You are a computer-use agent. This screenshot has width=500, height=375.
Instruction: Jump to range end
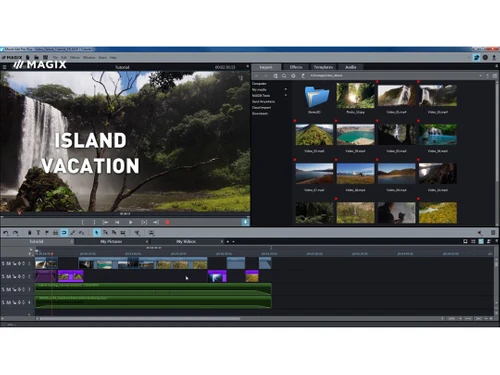(156, 222)
